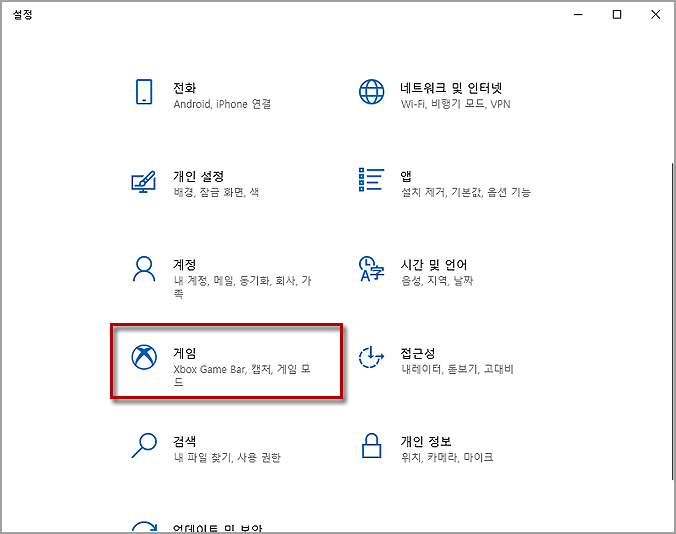Click '설치 제거, 기본값, 옵션 기능' description
Viewport: 676px width, 534px height.
[466, 192]
